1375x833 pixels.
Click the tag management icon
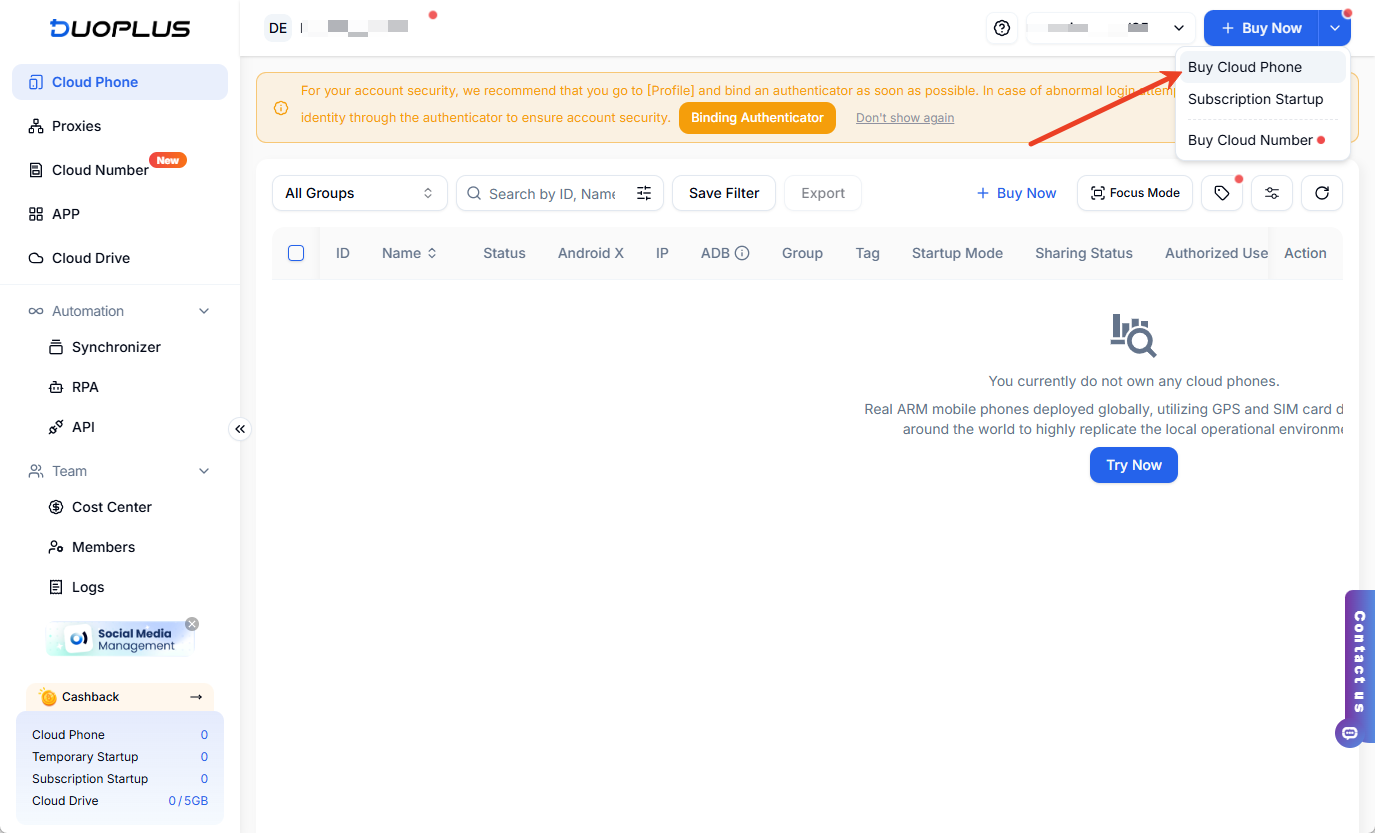[1222, 193]
